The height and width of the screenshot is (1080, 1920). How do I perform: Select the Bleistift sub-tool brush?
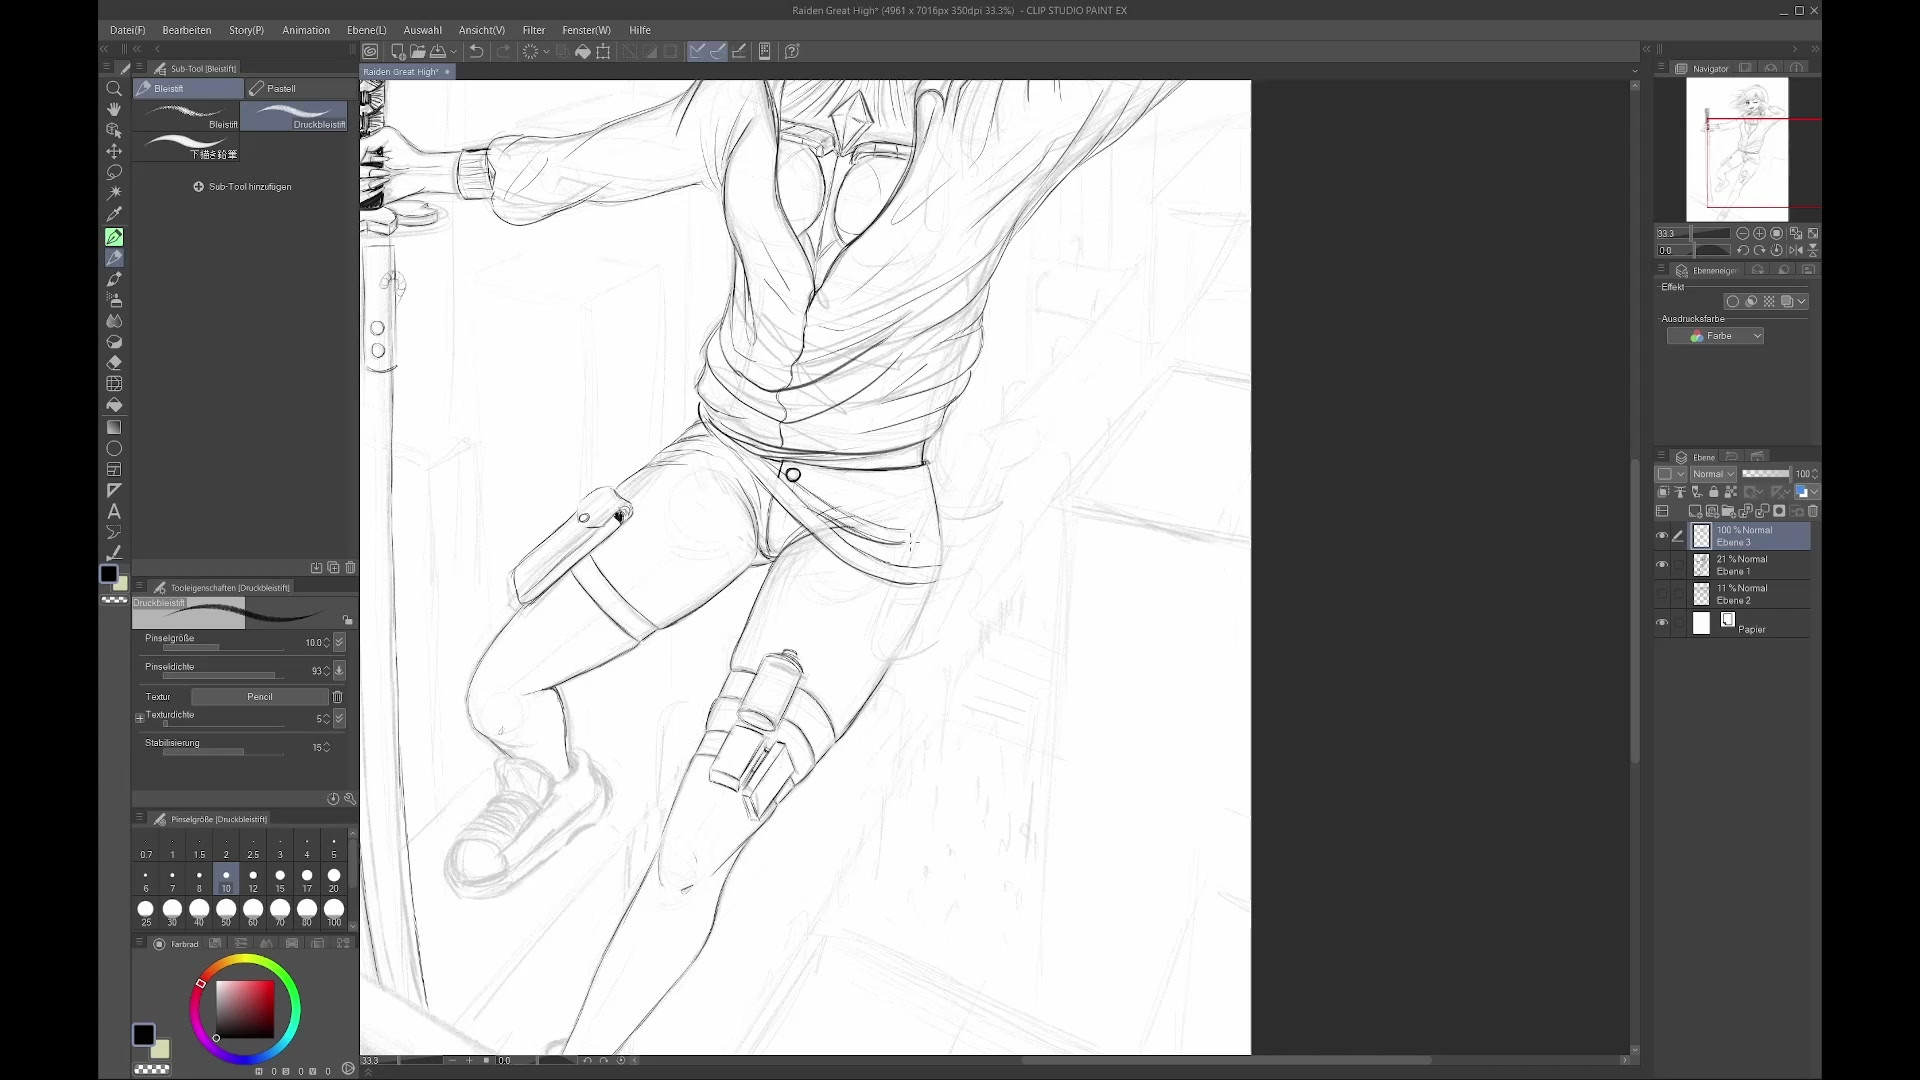187,116
